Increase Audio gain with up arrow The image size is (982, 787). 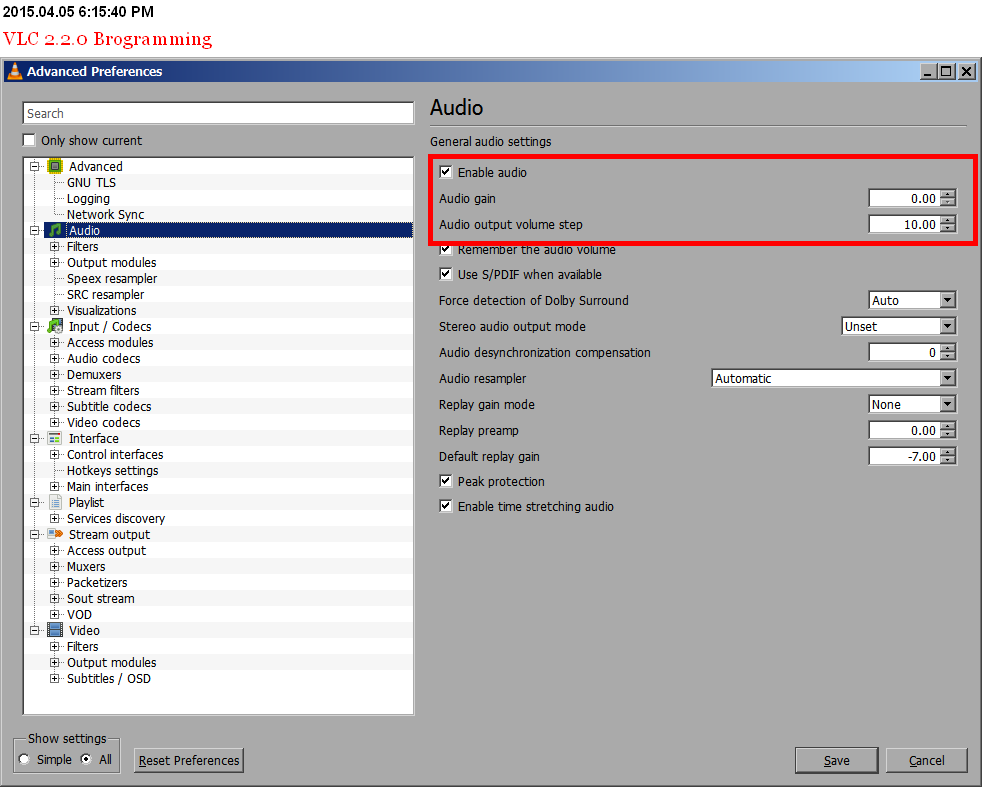click(x=948, y=193)
